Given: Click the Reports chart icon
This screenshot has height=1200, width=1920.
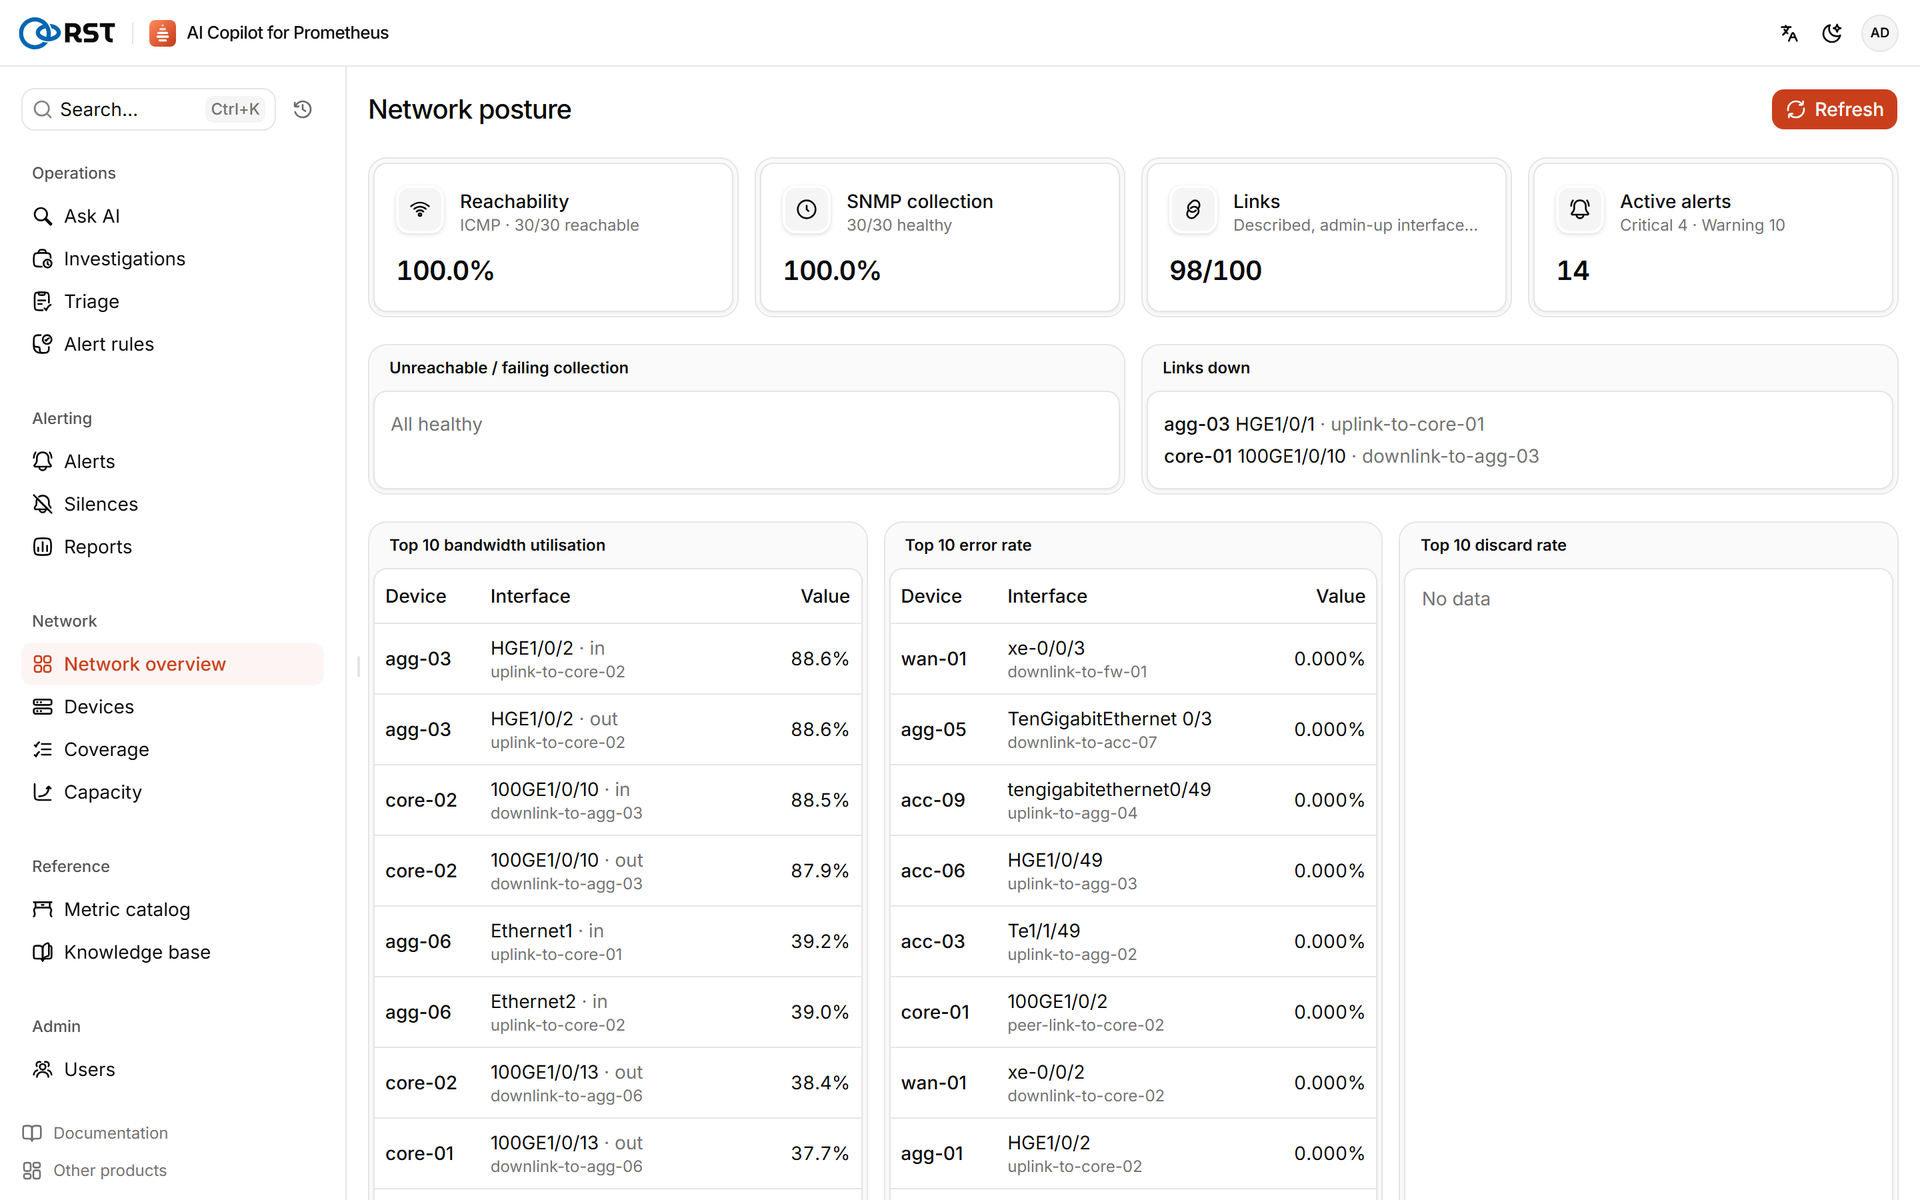Looking at the screenshot, I should coord(42,547).
